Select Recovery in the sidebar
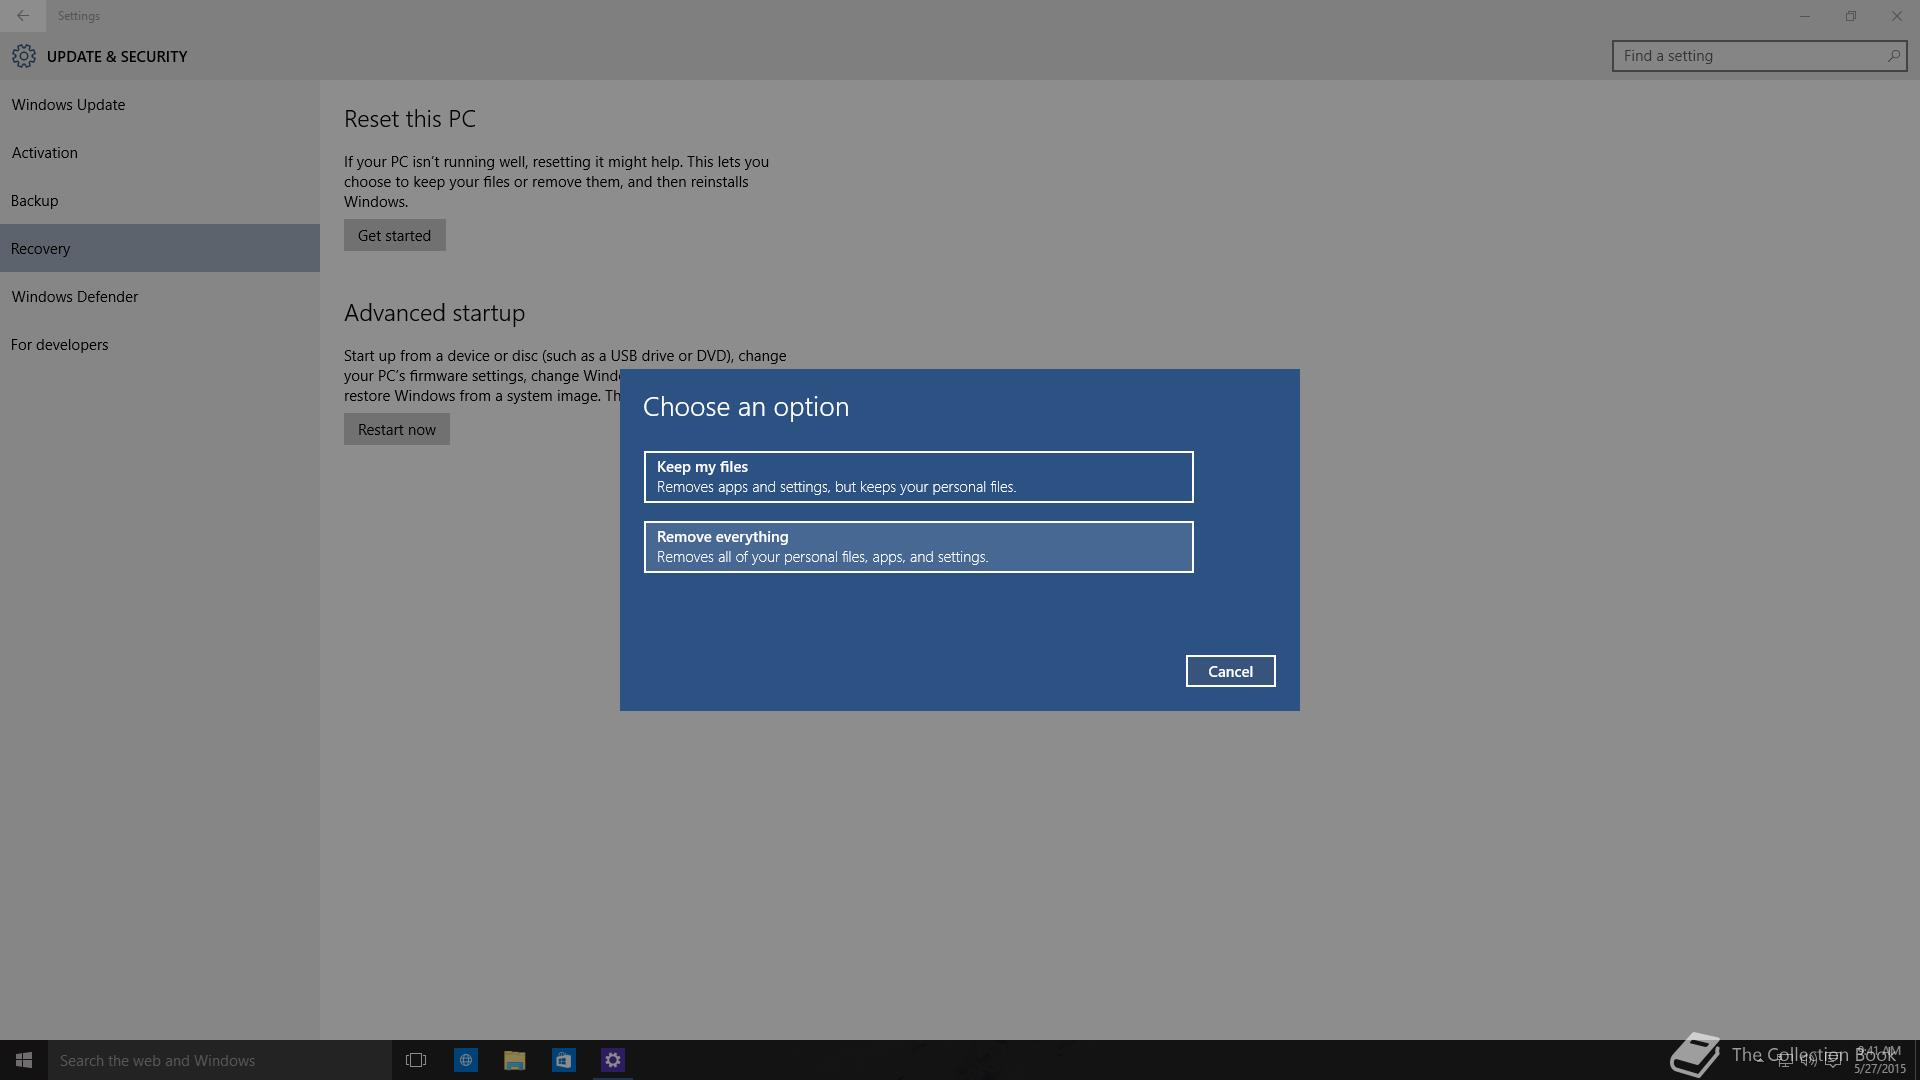Screen dimensions: 1920x1080 (160, 248)
